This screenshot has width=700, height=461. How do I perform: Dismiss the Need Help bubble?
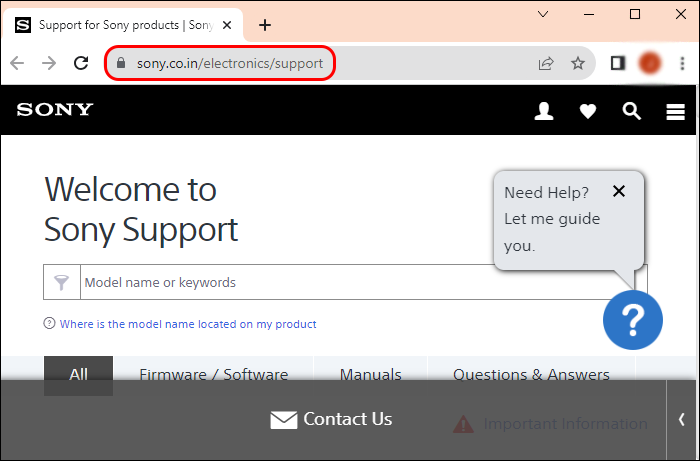[619, 191]
